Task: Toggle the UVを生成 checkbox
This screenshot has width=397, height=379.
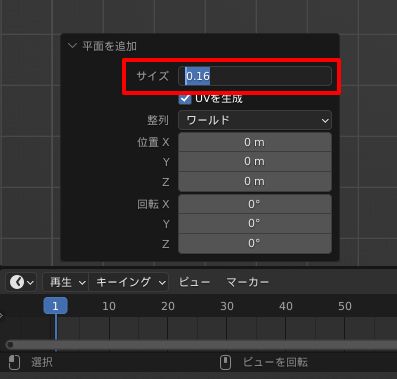Action: click(185, 99)
